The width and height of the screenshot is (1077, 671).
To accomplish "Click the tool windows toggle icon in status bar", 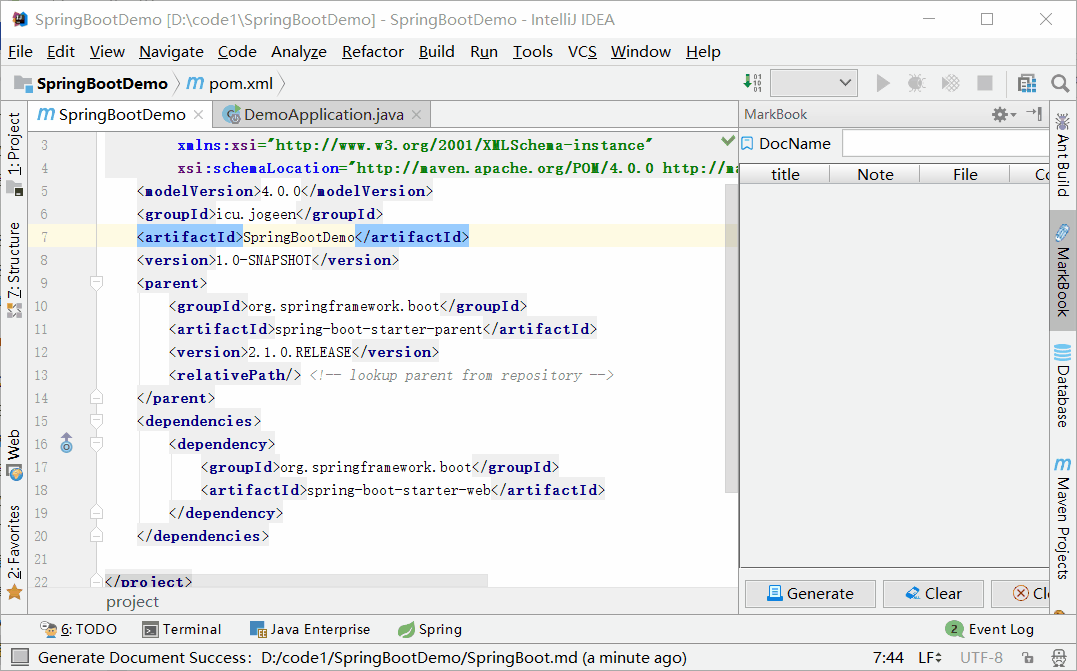I will coord(20,657).
